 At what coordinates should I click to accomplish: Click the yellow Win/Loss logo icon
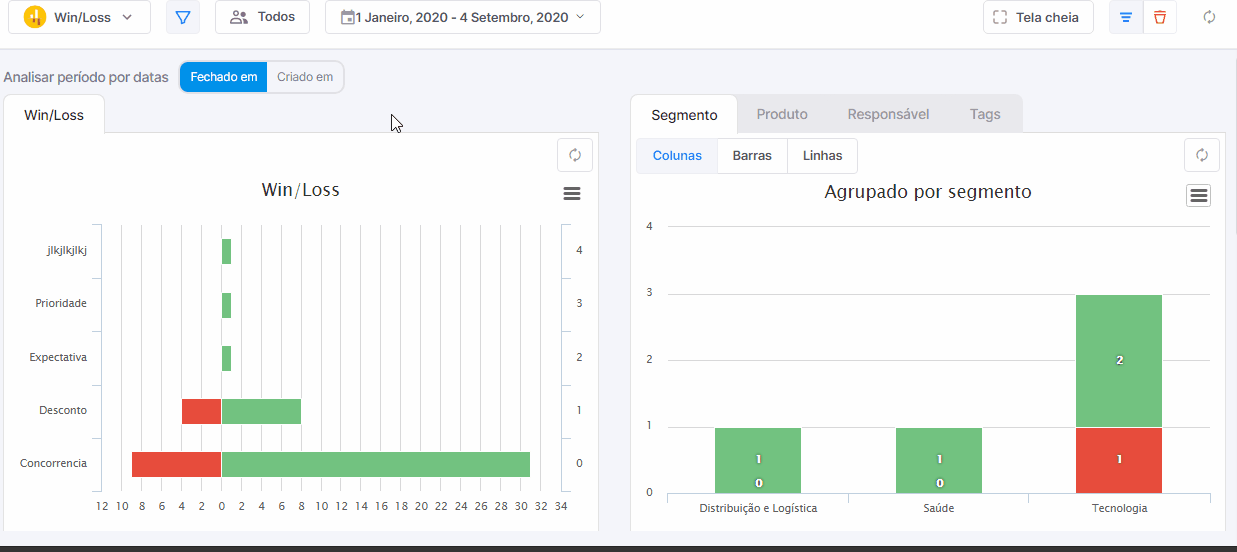tap(35, 17)
